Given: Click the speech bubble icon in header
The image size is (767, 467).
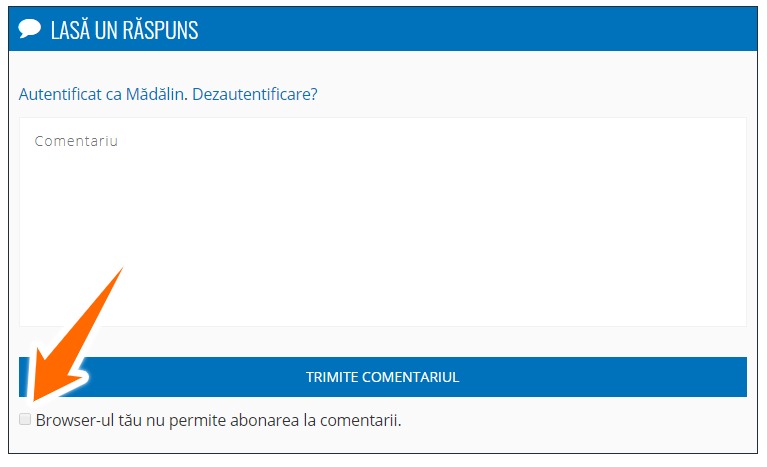Looking at the screenshot, I should (x=29, y=28).
